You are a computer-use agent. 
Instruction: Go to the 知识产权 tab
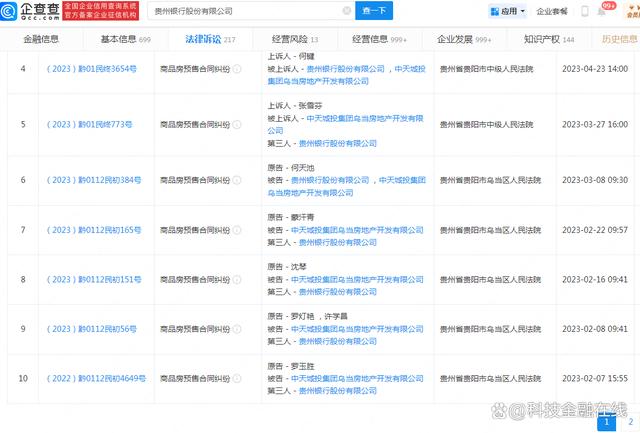click(x=549, y=39)
